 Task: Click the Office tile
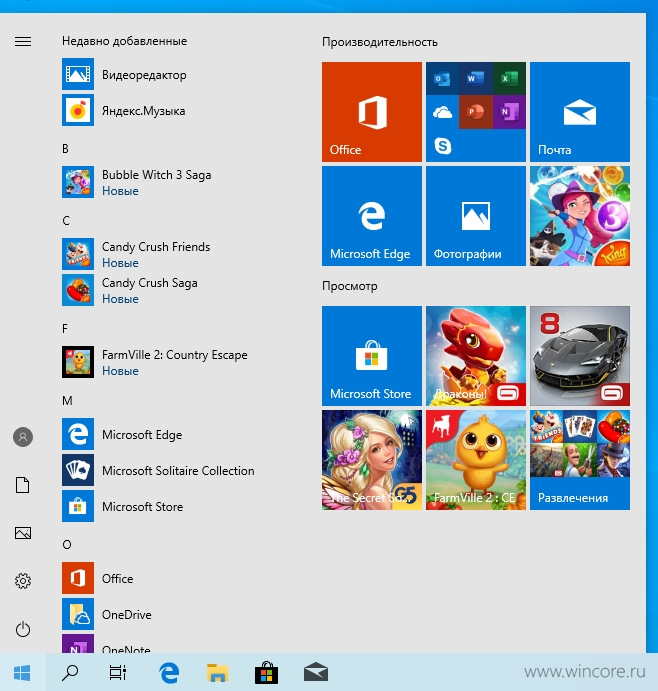click(372, 112)
